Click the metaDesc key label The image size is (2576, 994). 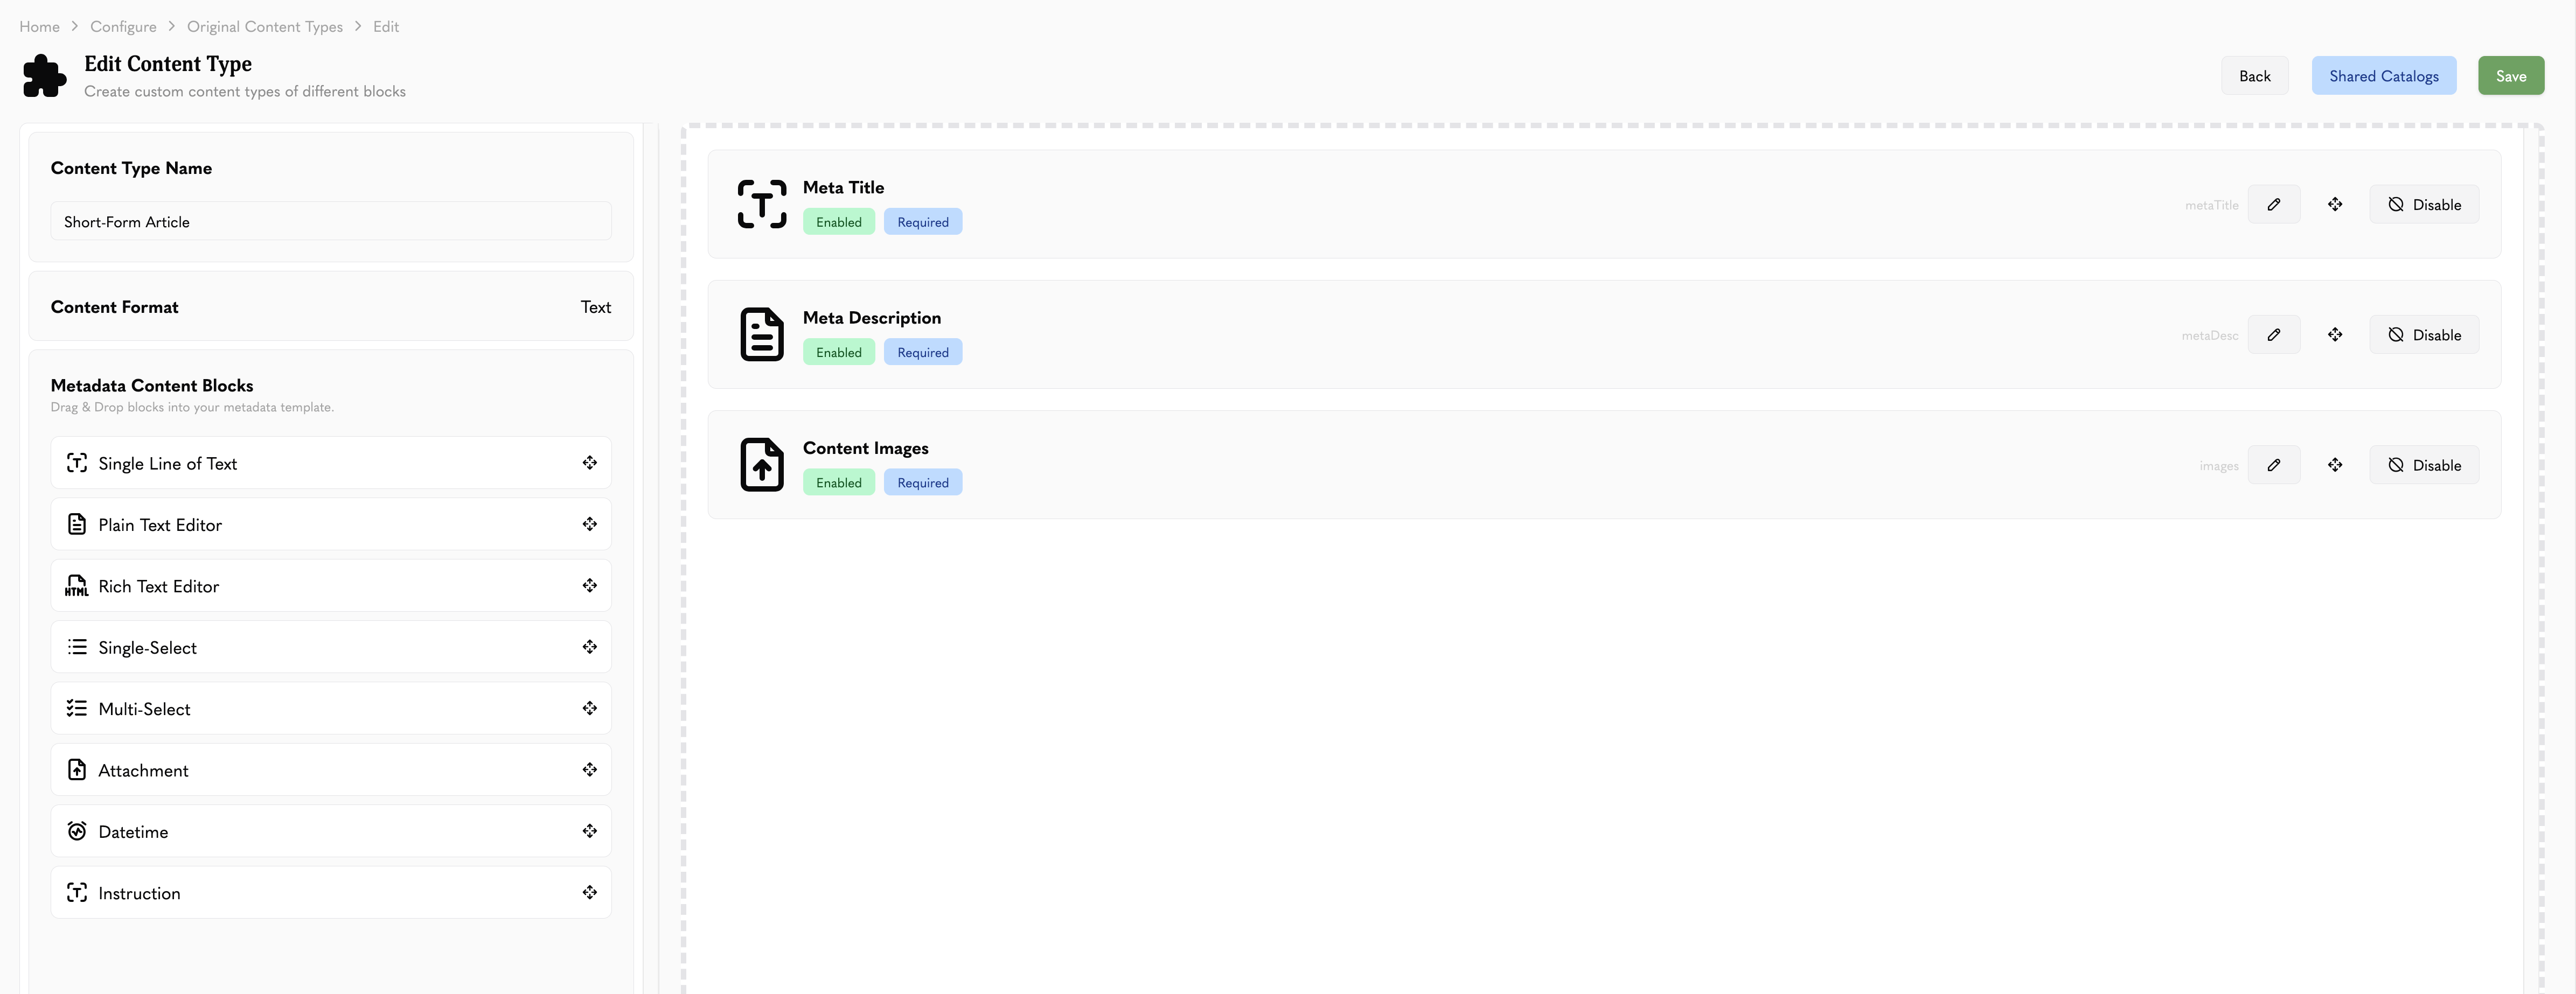[2210, 335]
